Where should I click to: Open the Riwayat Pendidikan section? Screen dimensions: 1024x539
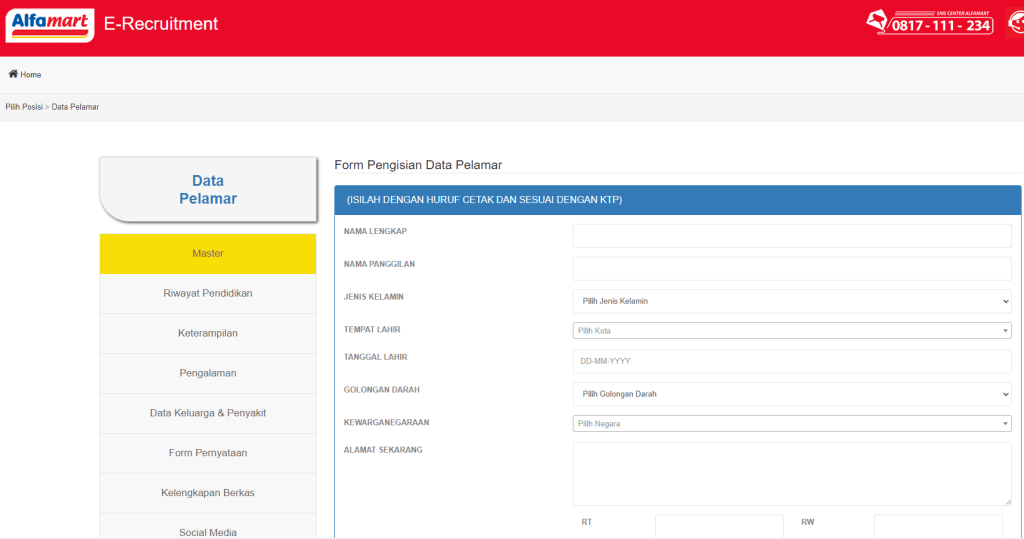[208, 294]
